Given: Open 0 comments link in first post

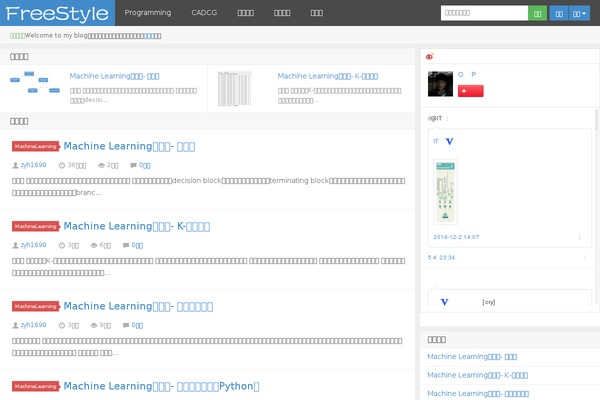Looking at the screenshot, I should (x=144, y=165).
